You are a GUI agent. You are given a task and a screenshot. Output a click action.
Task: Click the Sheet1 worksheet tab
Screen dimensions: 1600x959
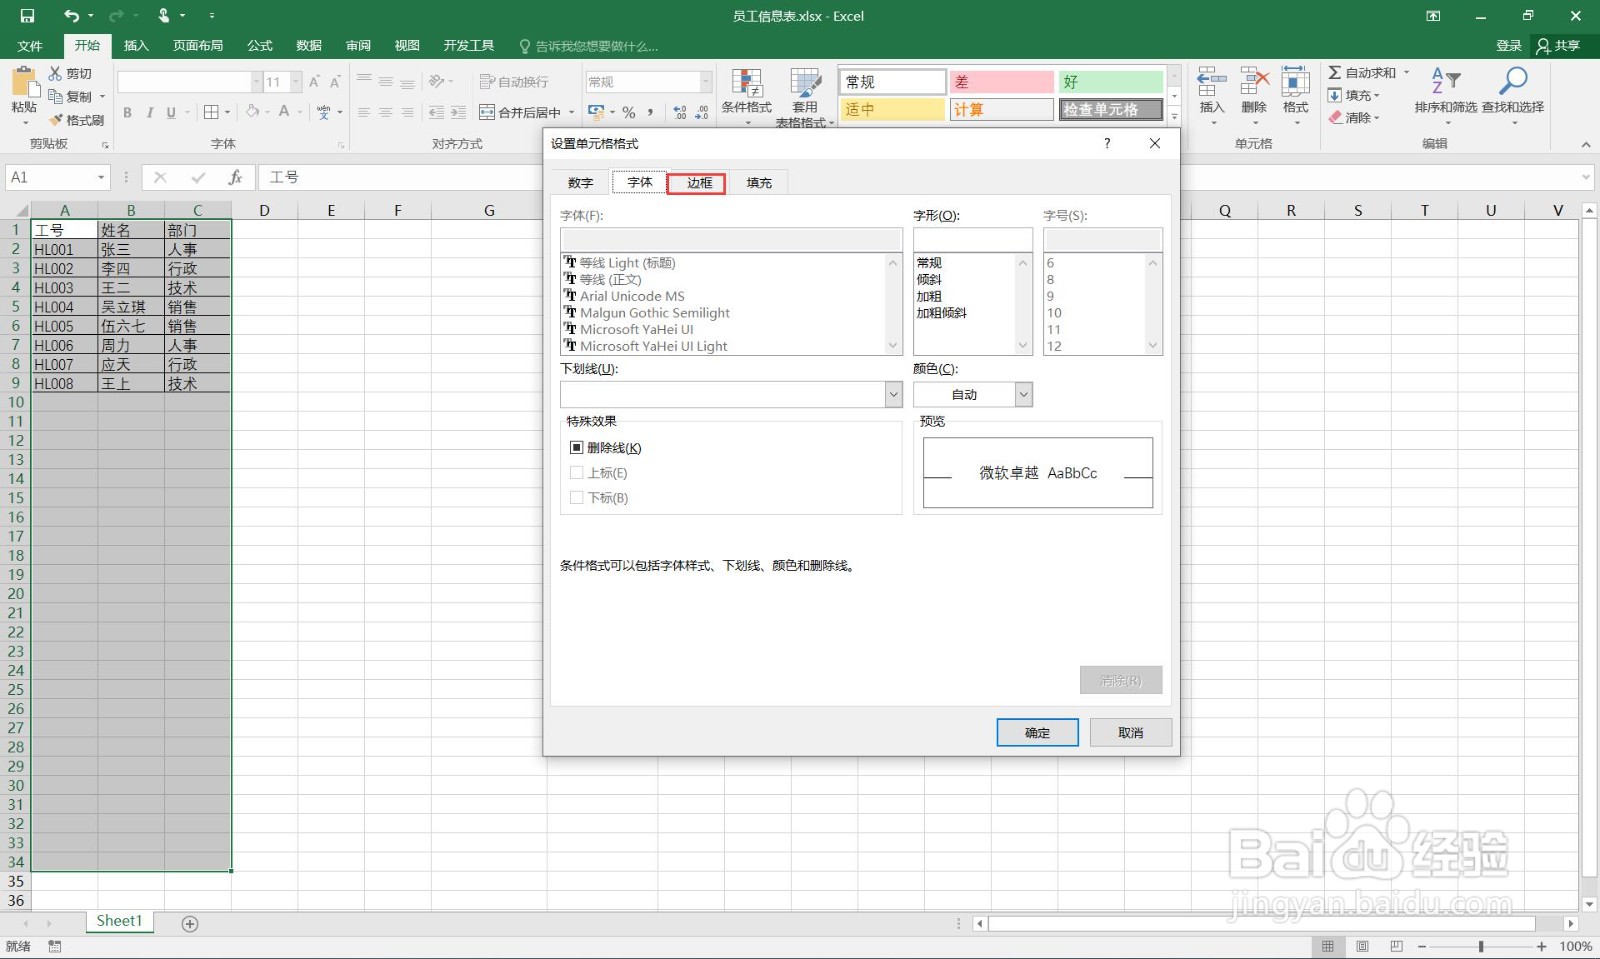(x=119, y=921)
